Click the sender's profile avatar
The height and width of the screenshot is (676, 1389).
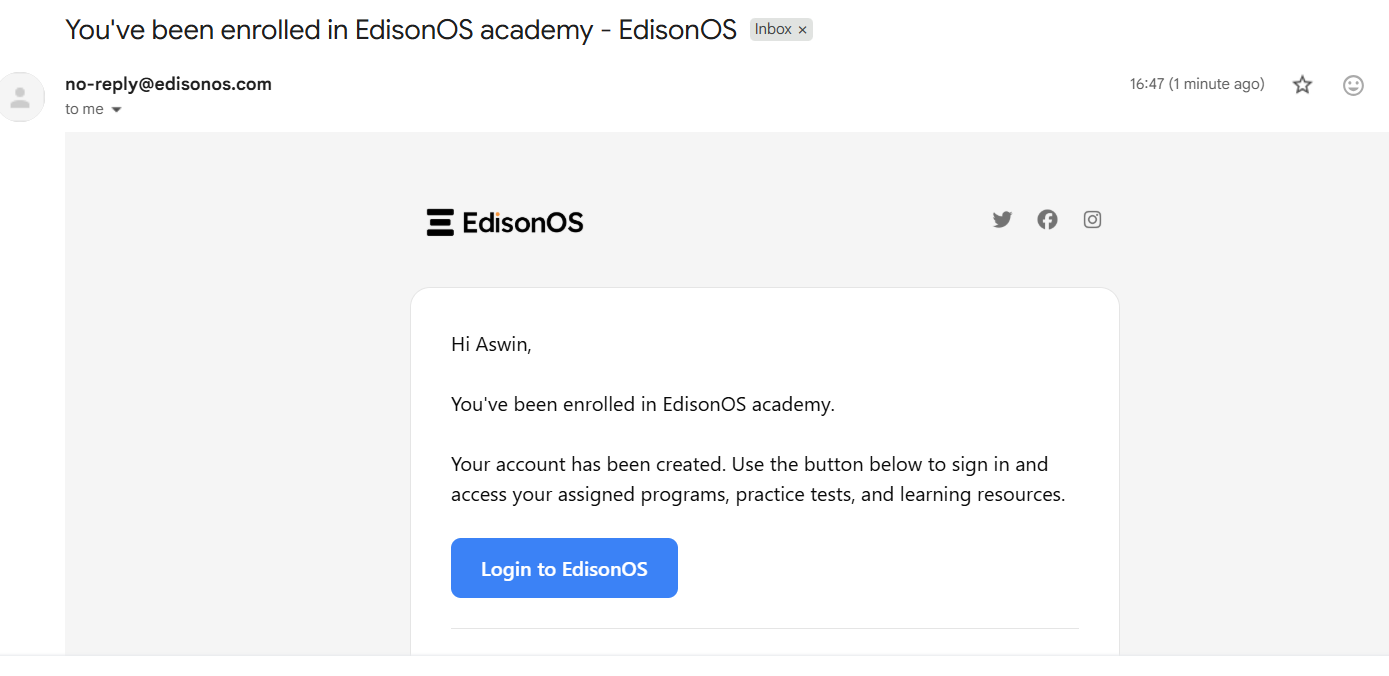[20, 97]
